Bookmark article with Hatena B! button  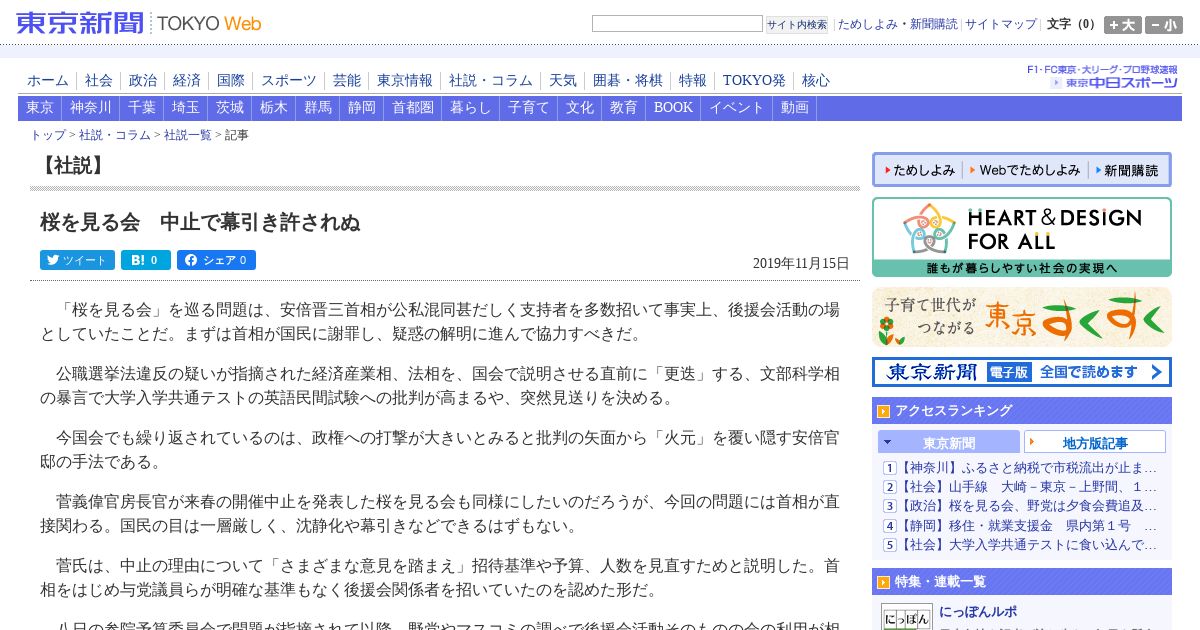click(146, 260)
